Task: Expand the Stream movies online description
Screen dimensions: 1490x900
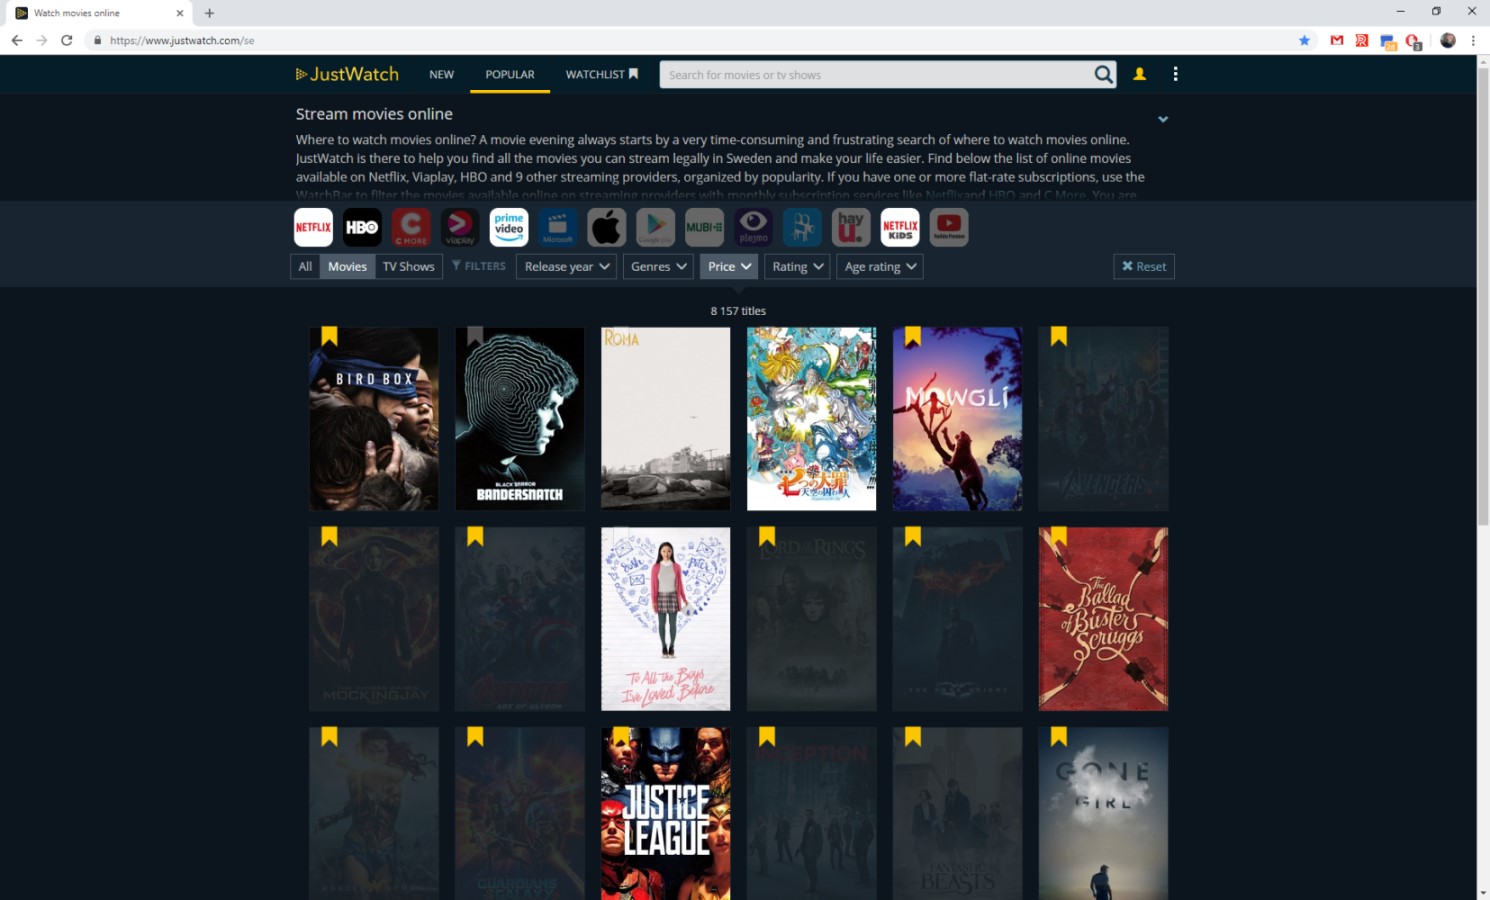Action: [1163, 119]
